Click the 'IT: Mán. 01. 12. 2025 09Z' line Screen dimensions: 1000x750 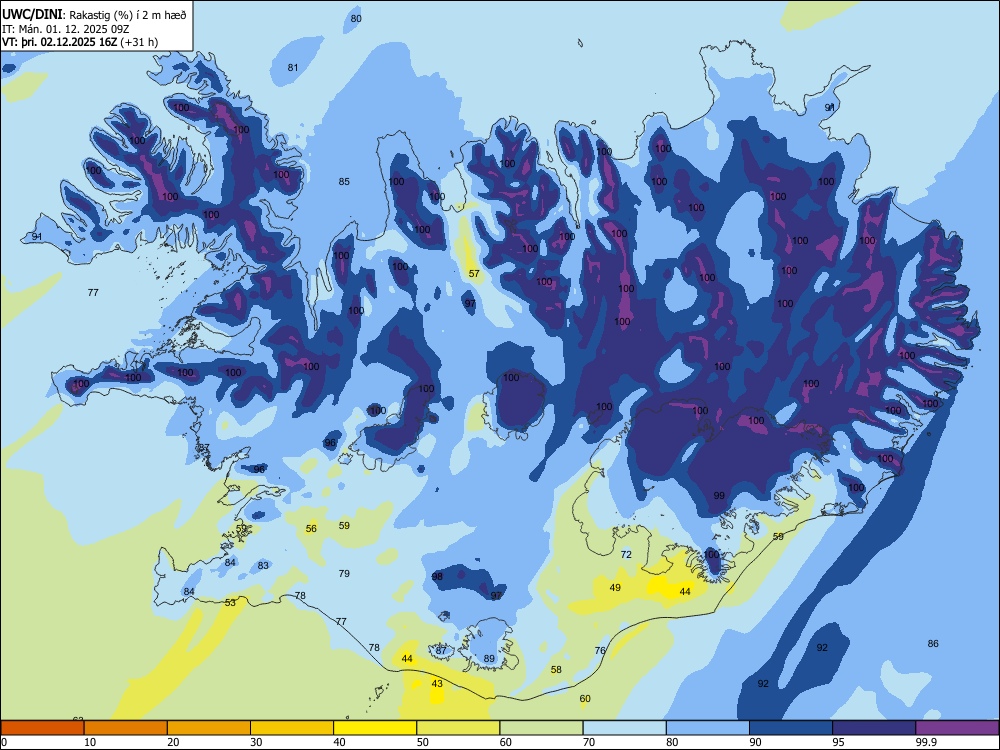click(66, 29)
